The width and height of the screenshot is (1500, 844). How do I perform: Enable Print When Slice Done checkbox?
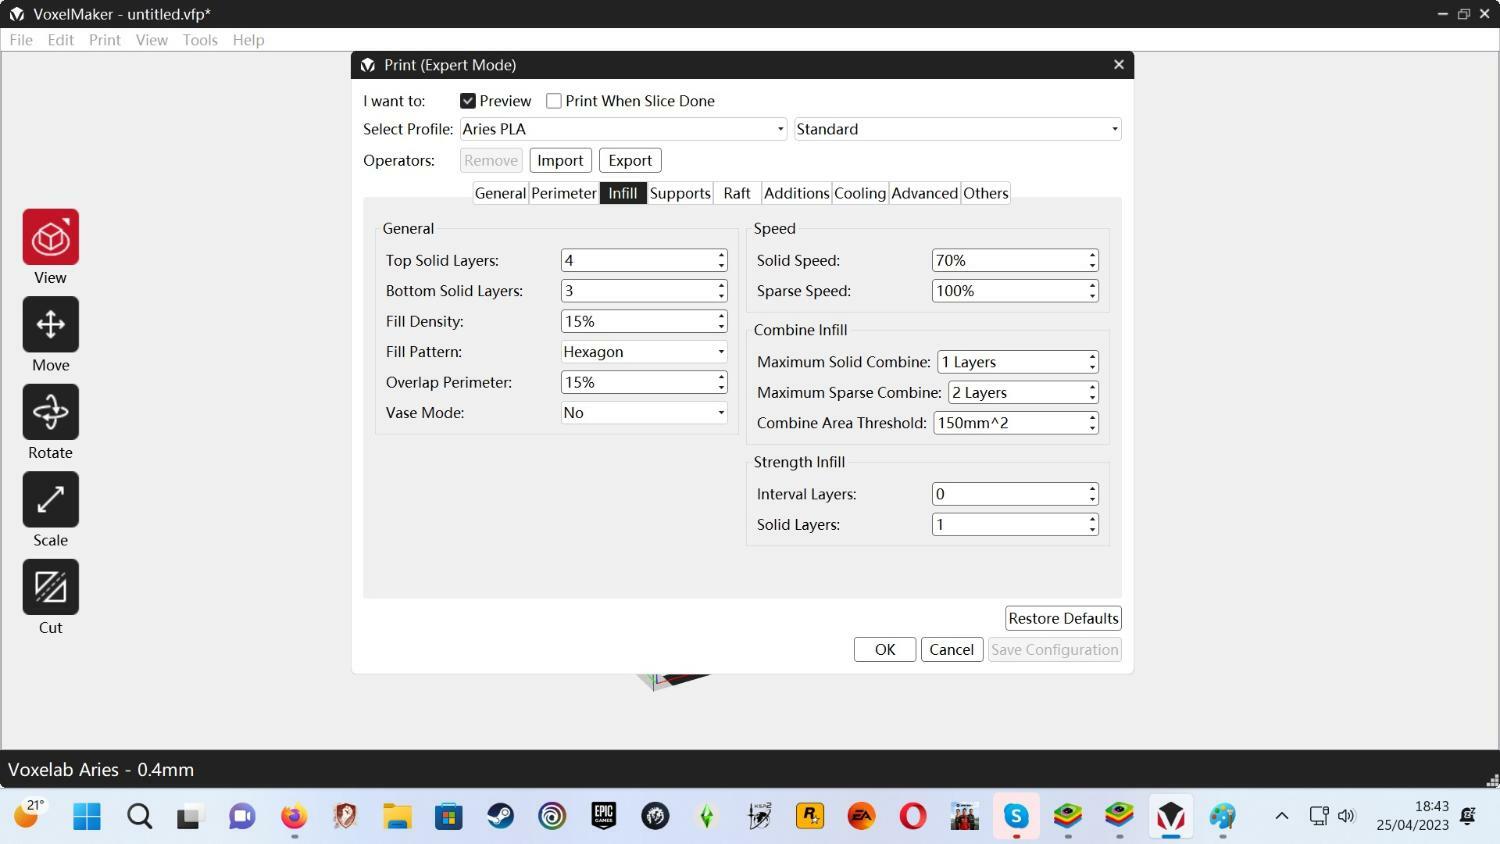click(x=553, y=101)
